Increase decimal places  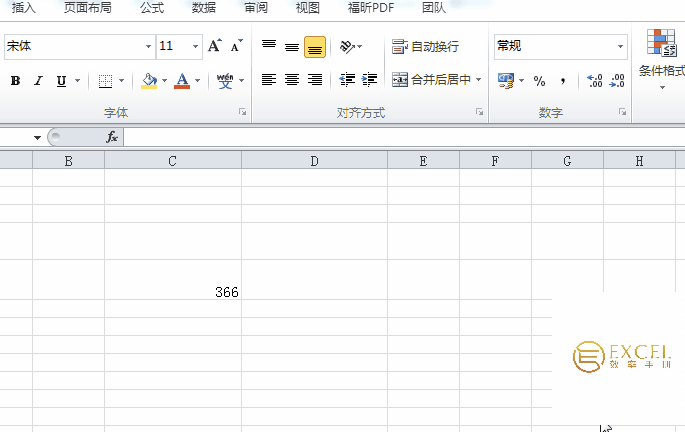coord(595,81)
